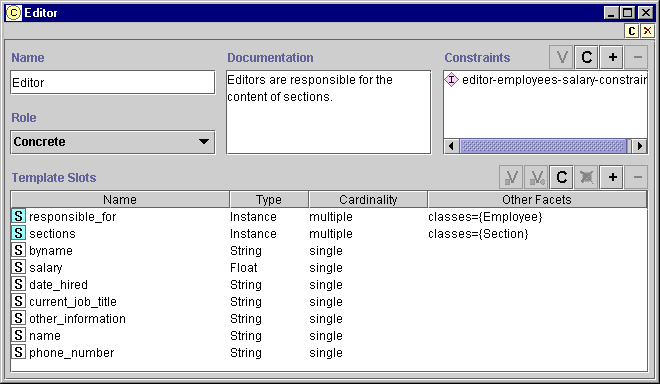Click the Remove slot minus button
660x384 pixels.
[x=637, y=177]
